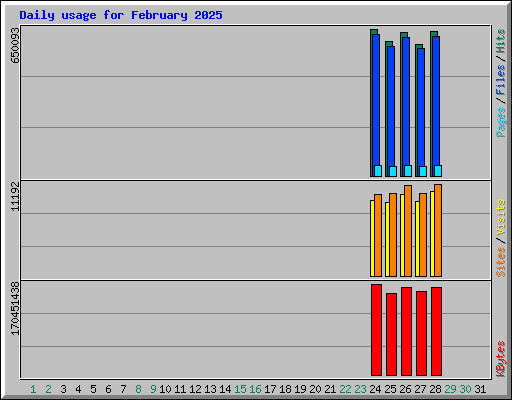The width and height of the screenshot is (512, 400).
Task: Select the red KBytes bar for day 24
Action: pos(376,330)
